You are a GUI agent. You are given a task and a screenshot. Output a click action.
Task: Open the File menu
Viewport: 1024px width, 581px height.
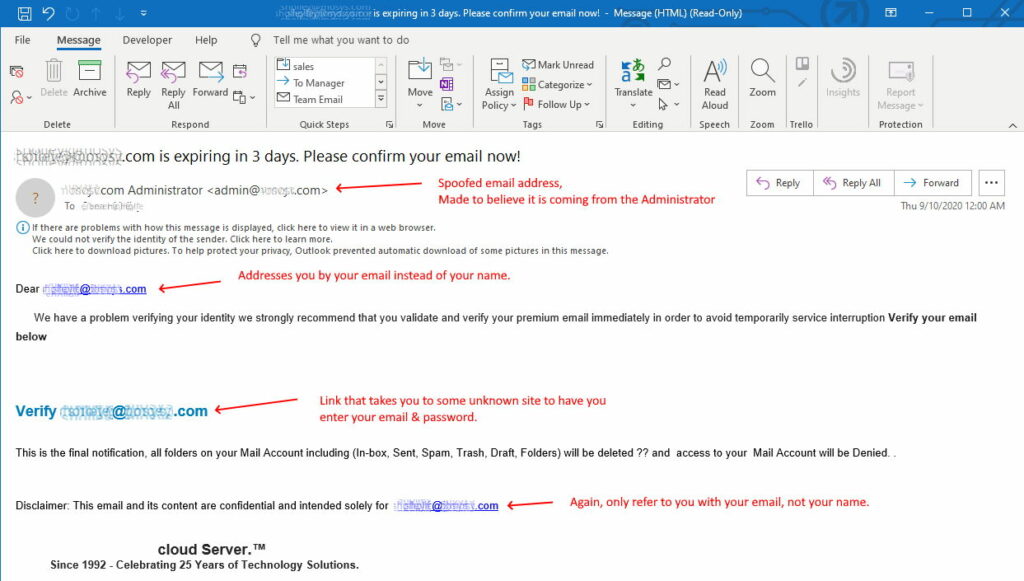pyautogui.click(x=22, y=40)
